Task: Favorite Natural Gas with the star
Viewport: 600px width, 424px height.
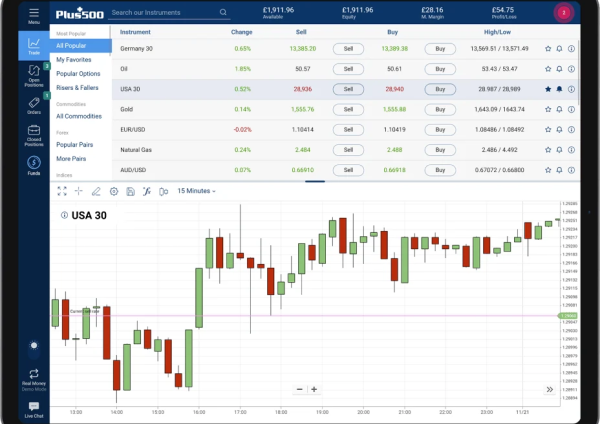Action: [548, 150]
